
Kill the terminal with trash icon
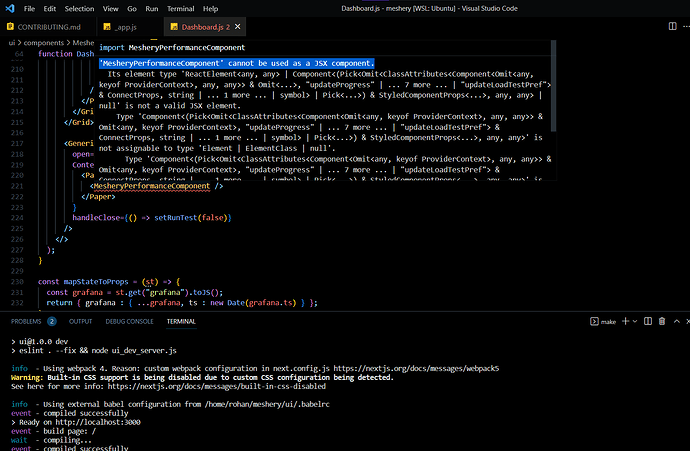[662, 321]
